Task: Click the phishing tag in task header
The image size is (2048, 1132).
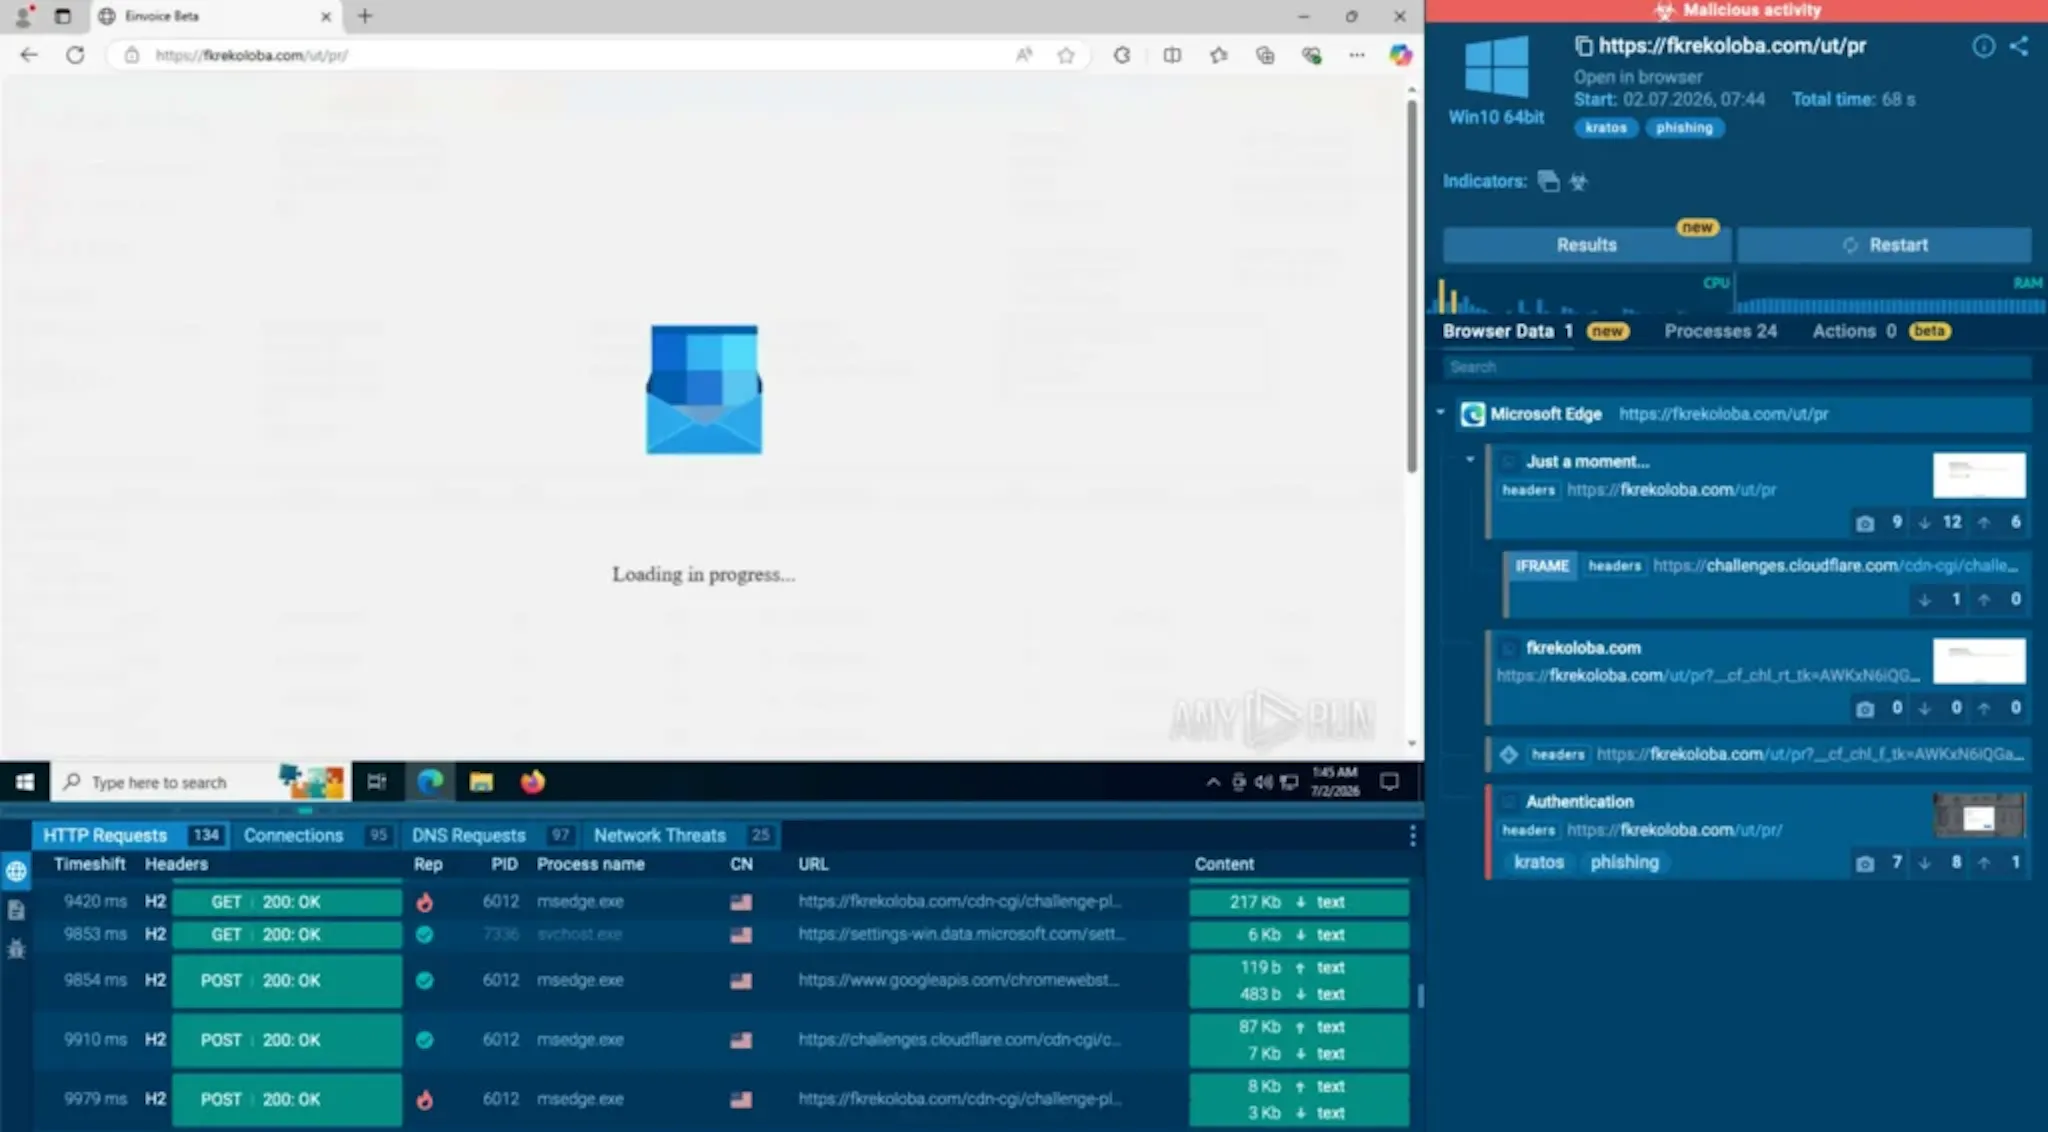Action: click(1684, 128)
